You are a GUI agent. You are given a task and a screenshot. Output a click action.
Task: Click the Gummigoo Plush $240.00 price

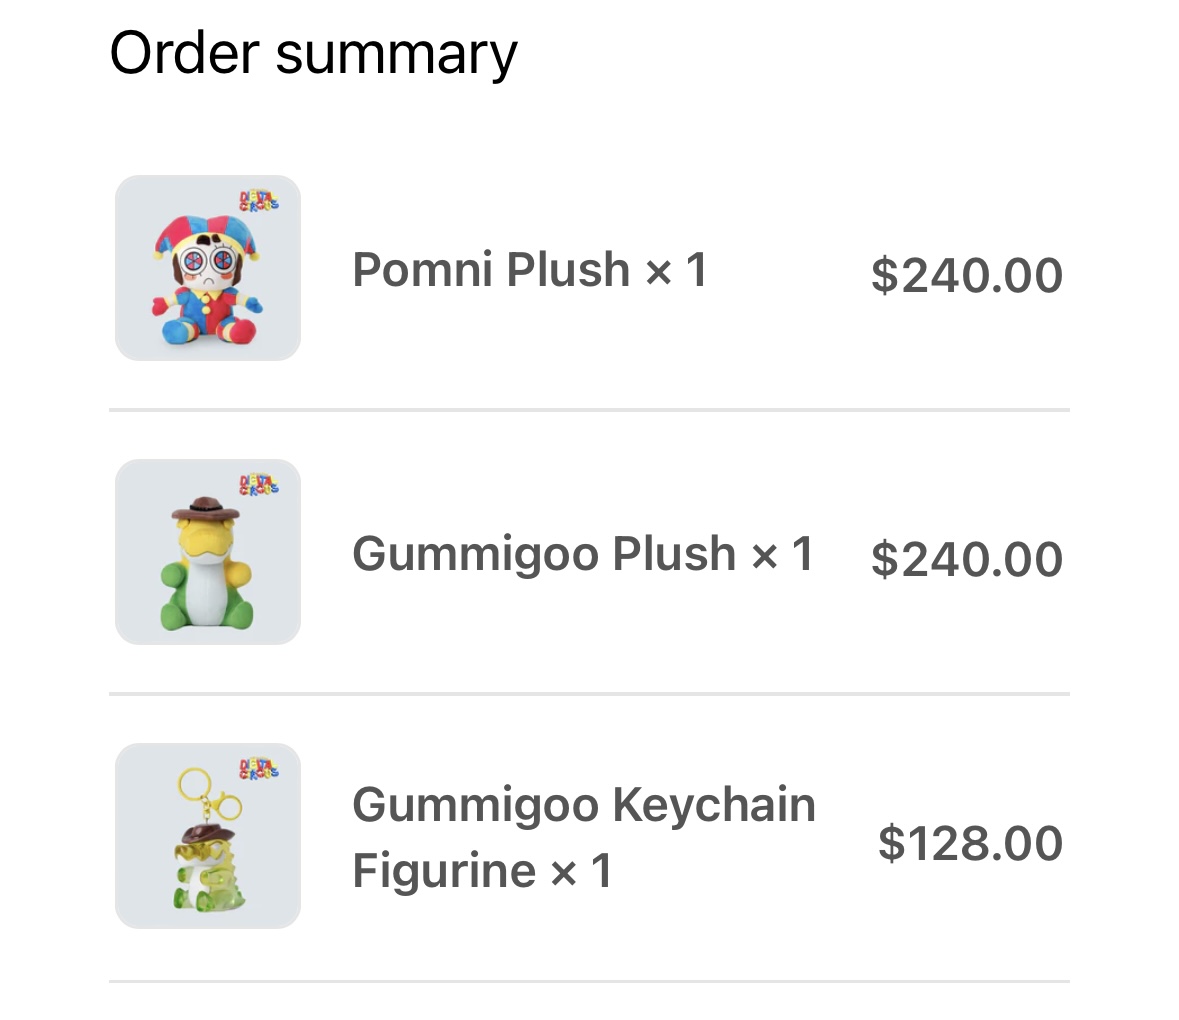click(966, 559)
